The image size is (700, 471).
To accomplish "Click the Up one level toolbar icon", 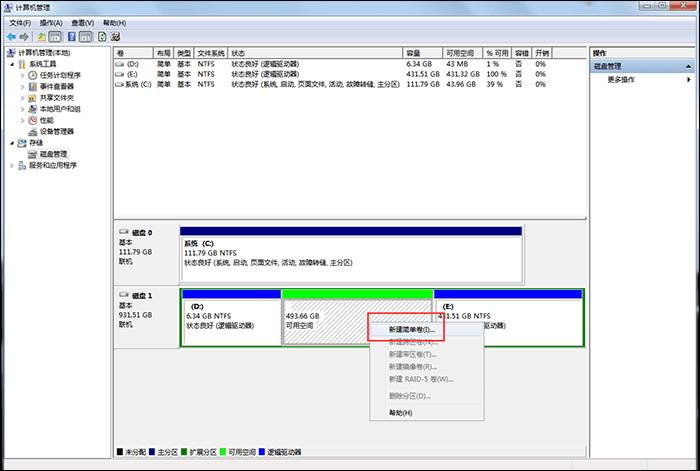I will [x=42, y=37].
